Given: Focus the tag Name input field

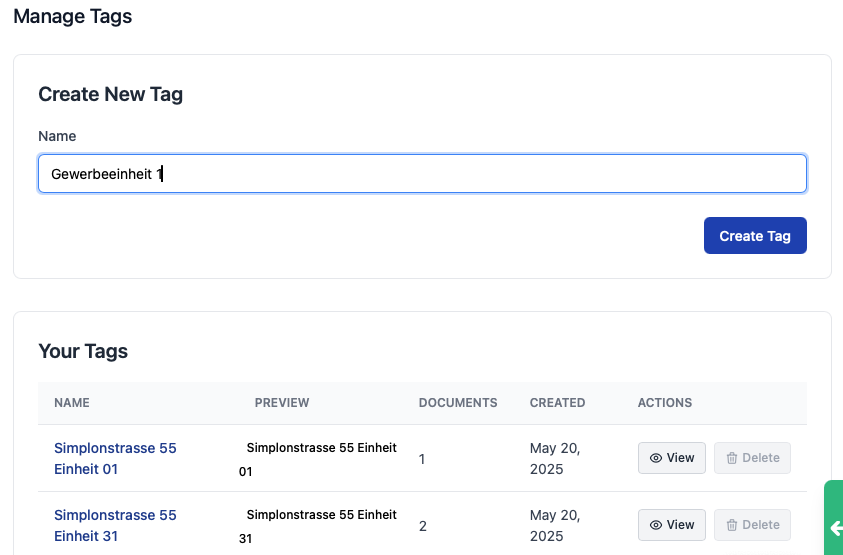Looking at the screenshot, I should (x=422, y=173).
